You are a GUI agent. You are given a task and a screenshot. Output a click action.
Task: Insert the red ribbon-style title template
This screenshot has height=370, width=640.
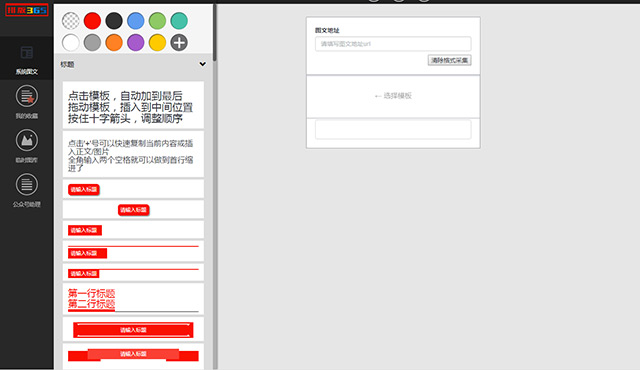click(133, 356)
